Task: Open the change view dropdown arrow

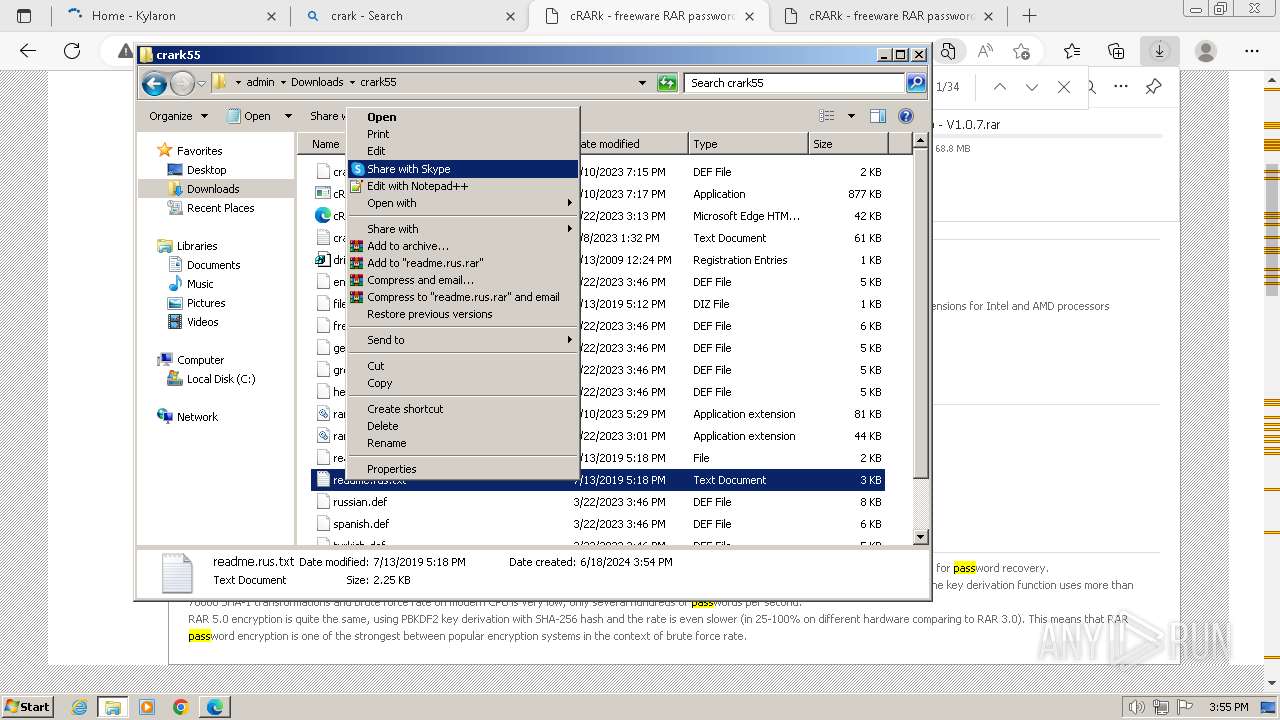Action: point(851,116)
